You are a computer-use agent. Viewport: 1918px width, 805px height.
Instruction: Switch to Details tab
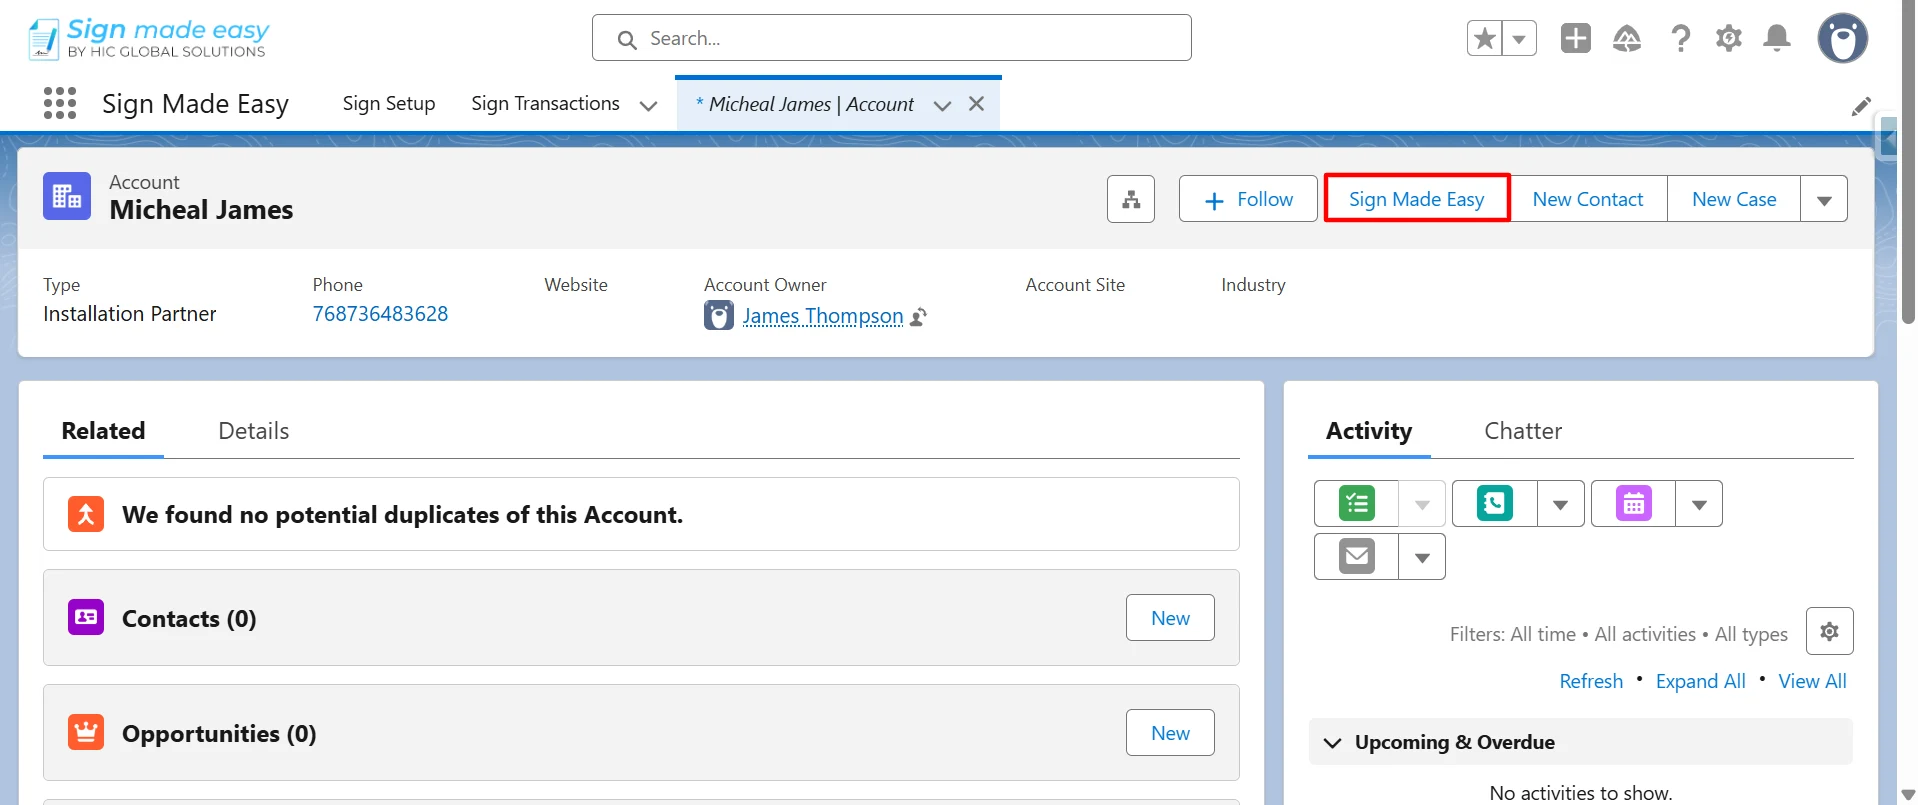254,431
